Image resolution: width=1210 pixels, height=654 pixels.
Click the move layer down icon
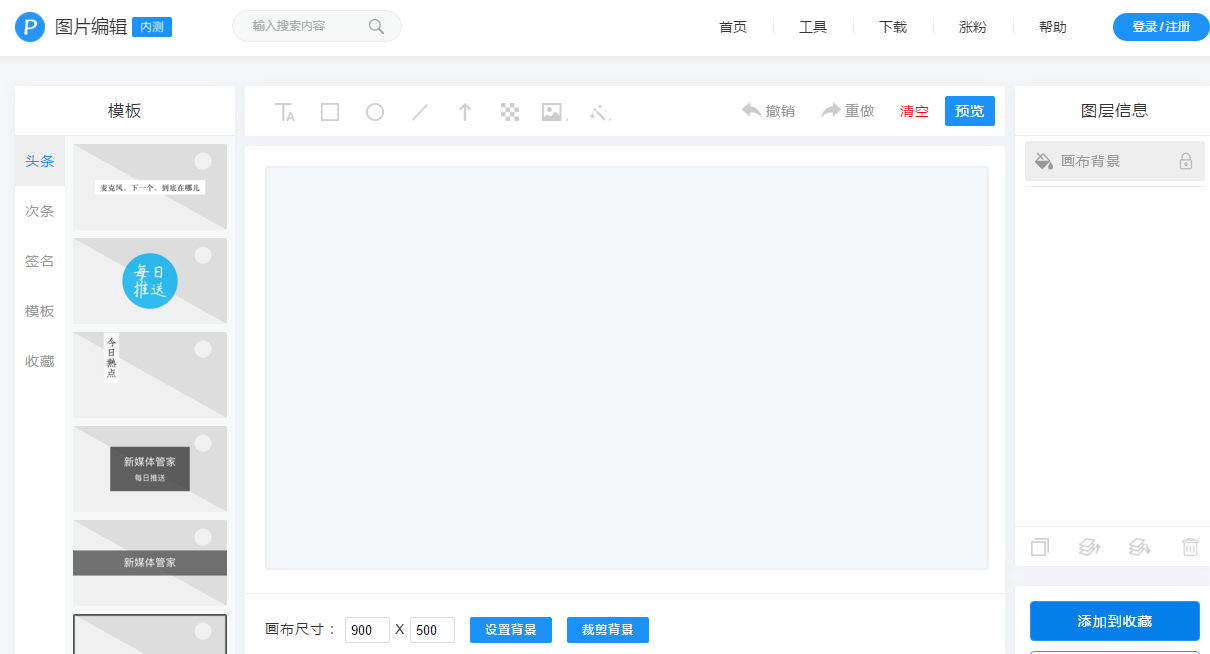pos(1139,547)
